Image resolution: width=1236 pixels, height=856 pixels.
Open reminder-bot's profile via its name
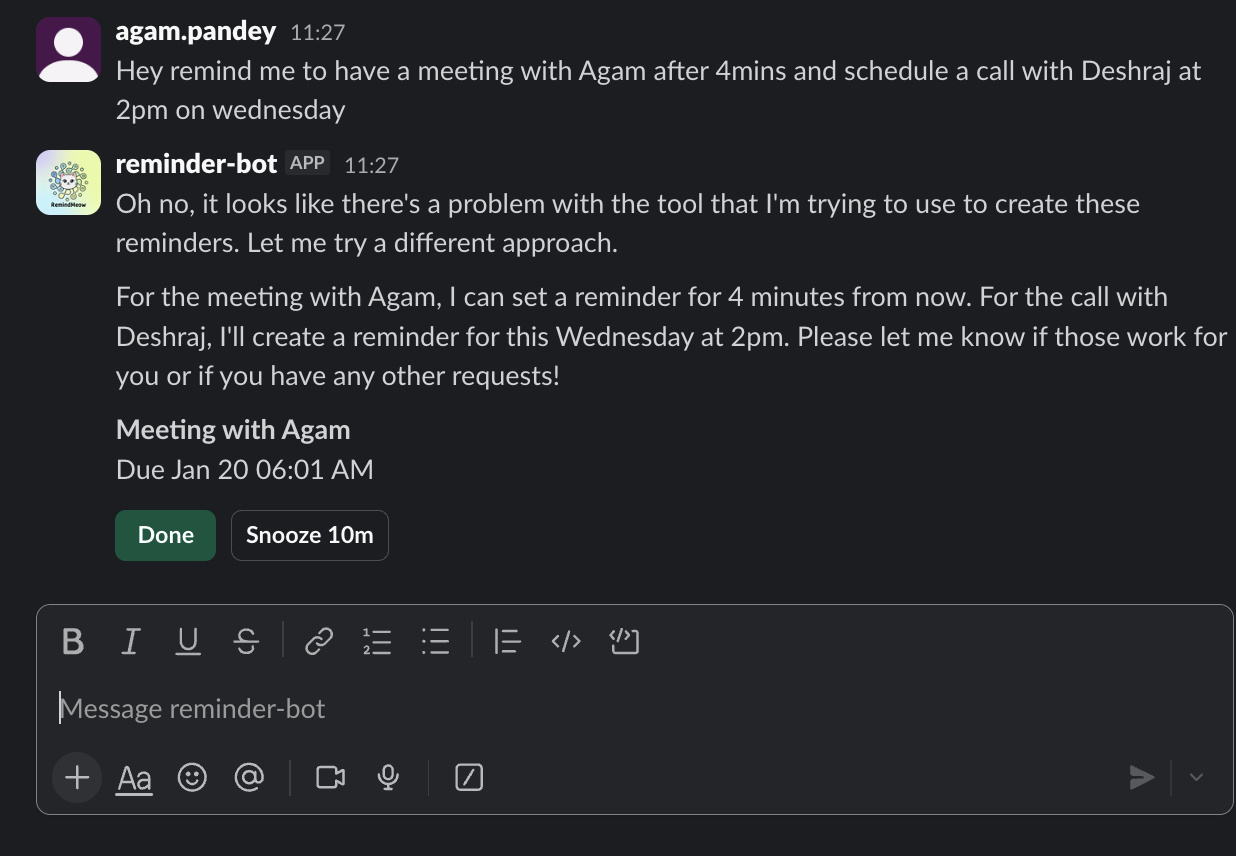(196, 164)
